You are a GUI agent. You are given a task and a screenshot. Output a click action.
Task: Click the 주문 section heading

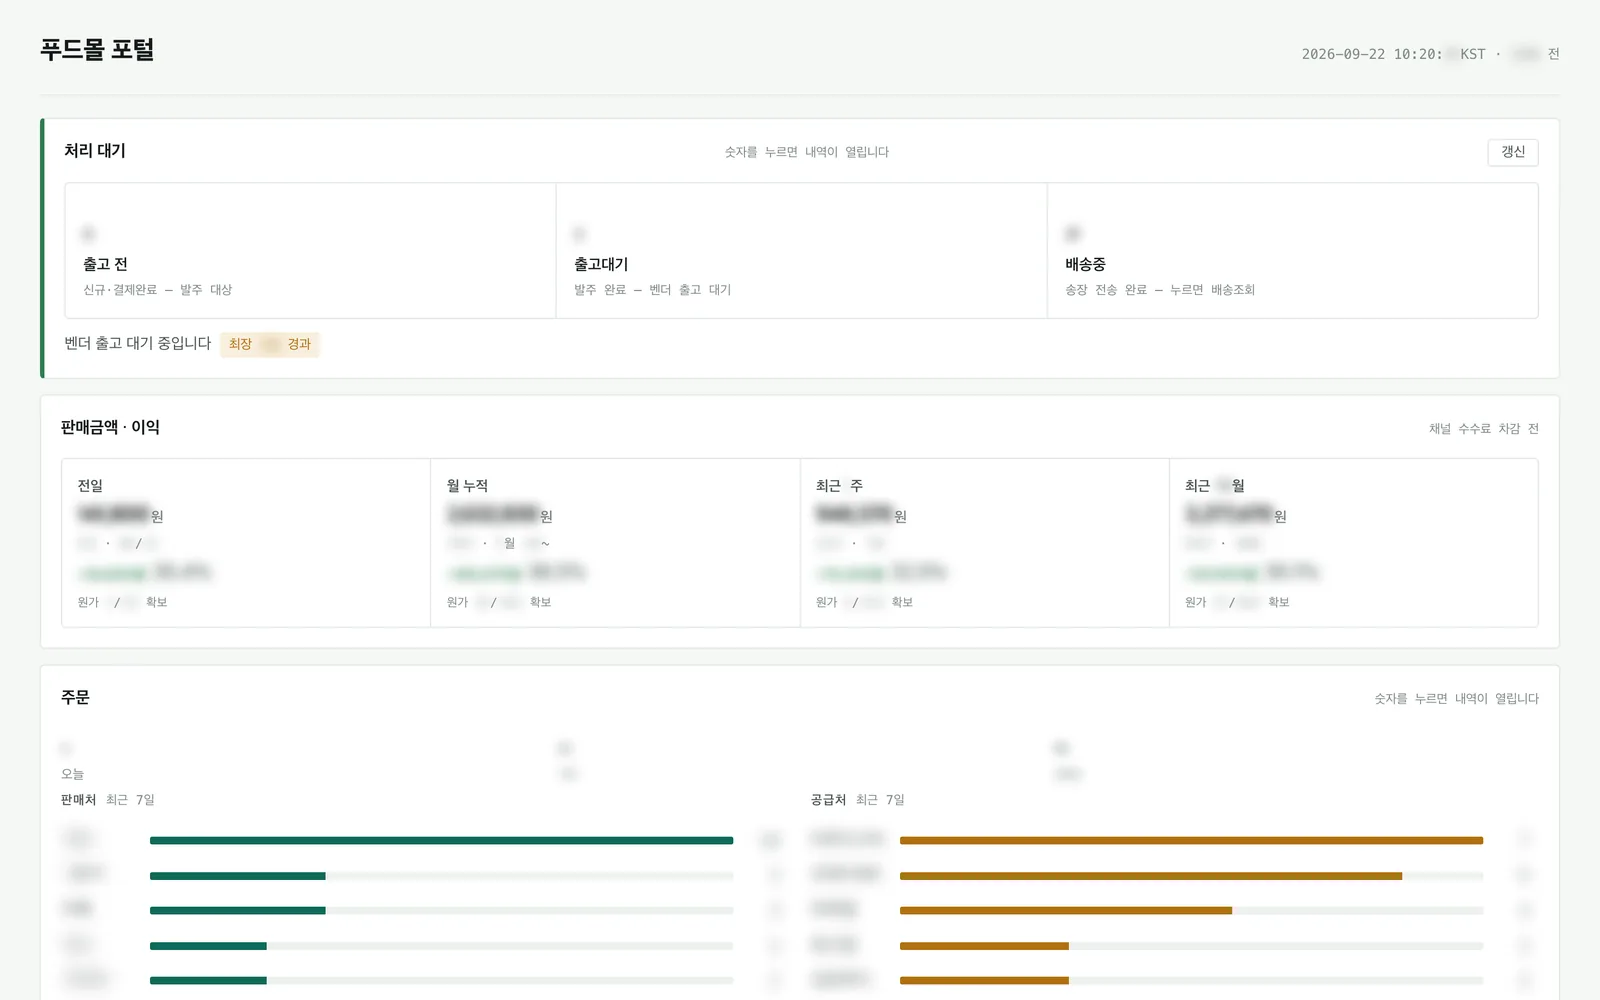[x=75, y=698]
